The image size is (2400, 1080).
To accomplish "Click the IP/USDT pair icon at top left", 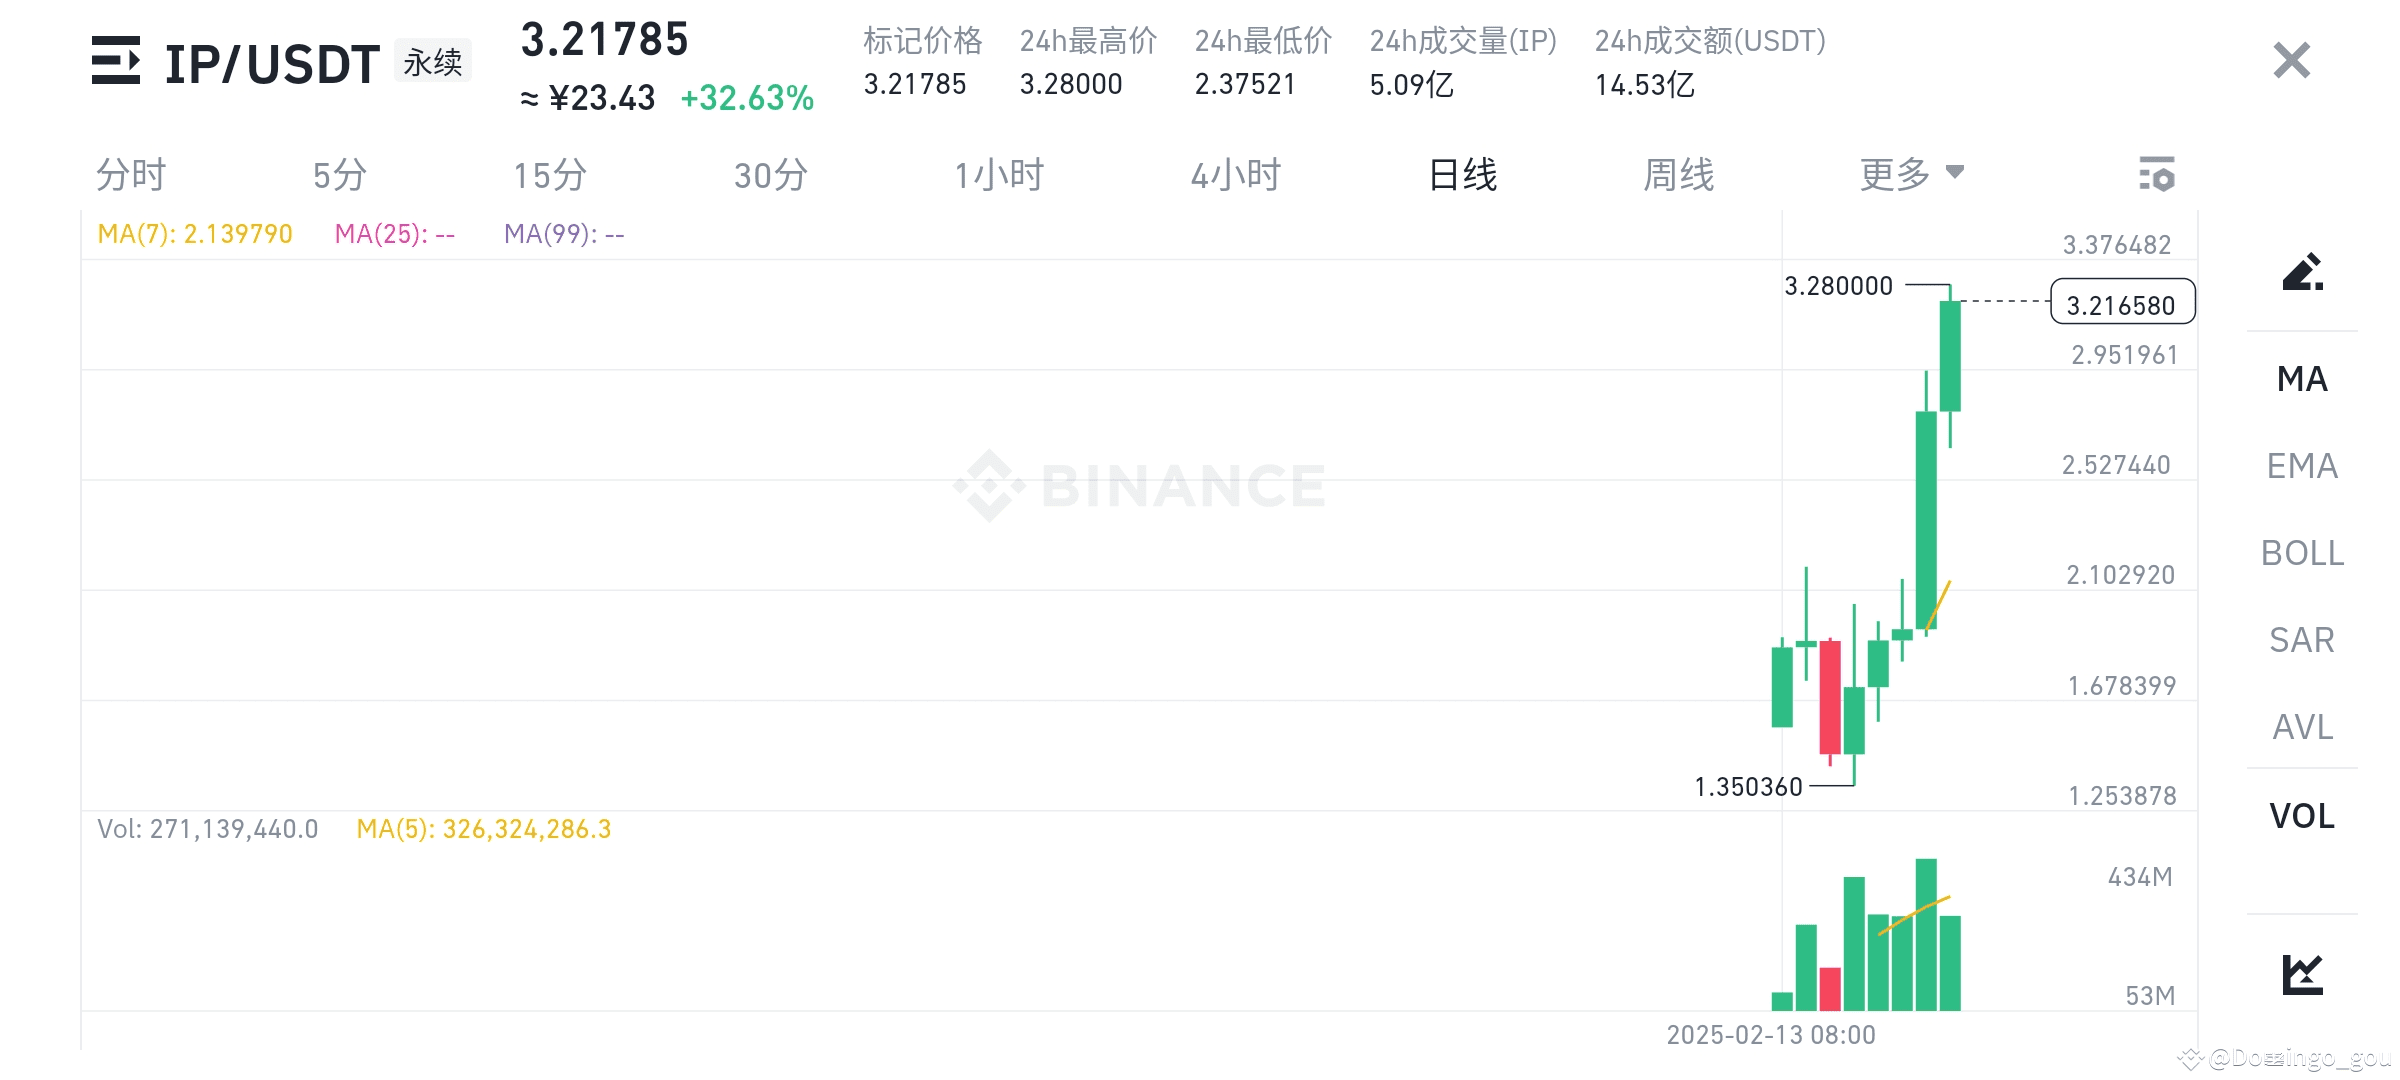I will pyautogui.click(x=117, y=62).
